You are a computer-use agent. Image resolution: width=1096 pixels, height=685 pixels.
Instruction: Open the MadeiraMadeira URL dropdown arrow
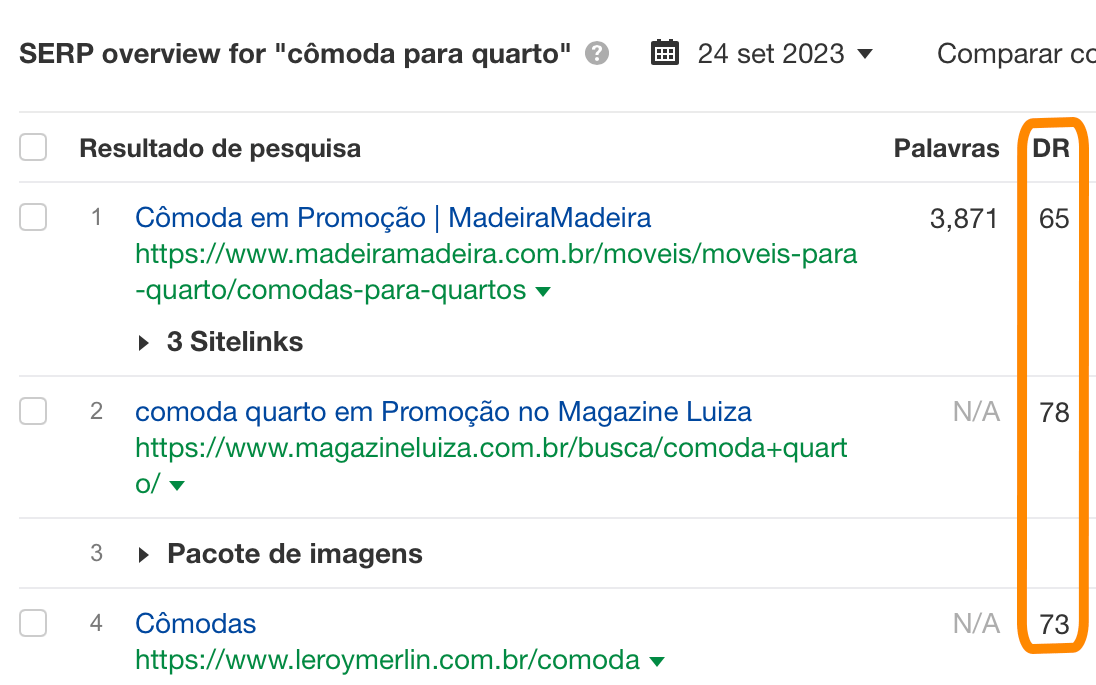click(x=543, y=292)
